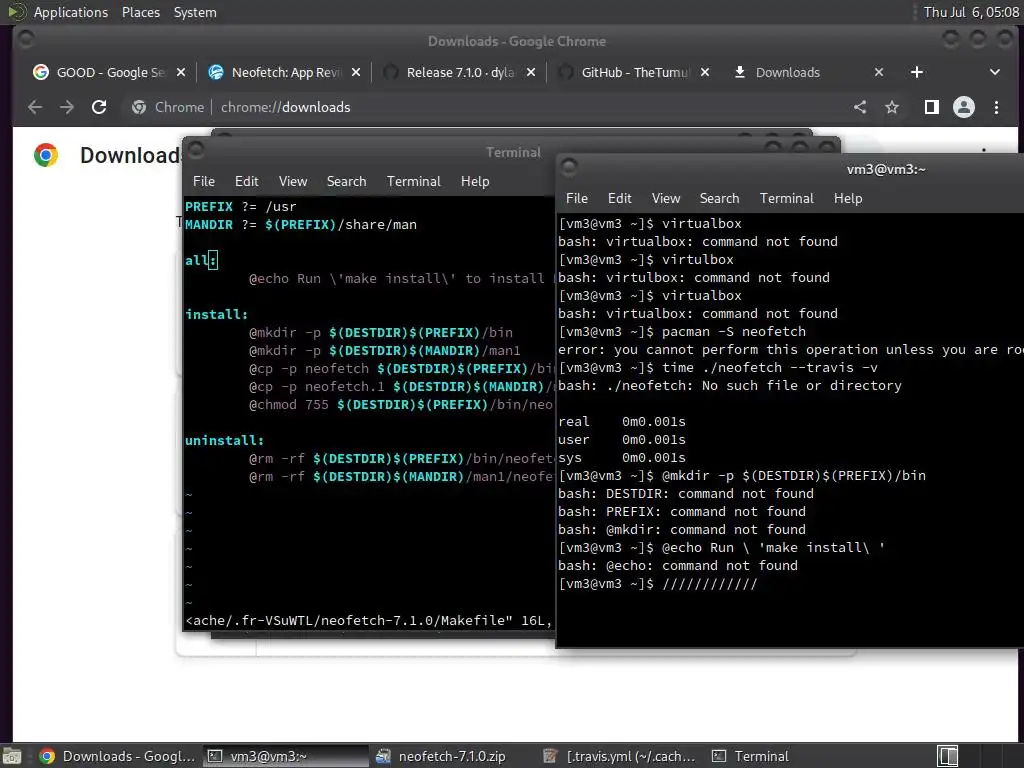
Task: Click the Chrome window menu button in titlebar
Action: coord(26,40)
